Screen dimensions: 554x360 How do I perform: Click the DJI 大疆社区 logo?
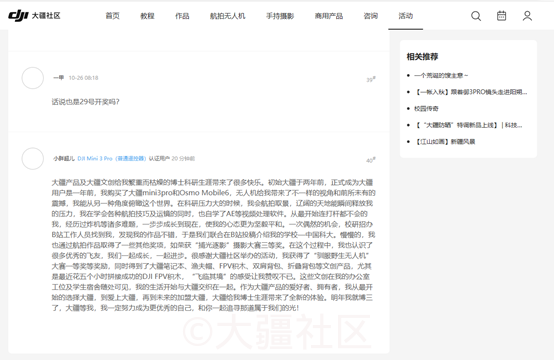click(34, 16)
